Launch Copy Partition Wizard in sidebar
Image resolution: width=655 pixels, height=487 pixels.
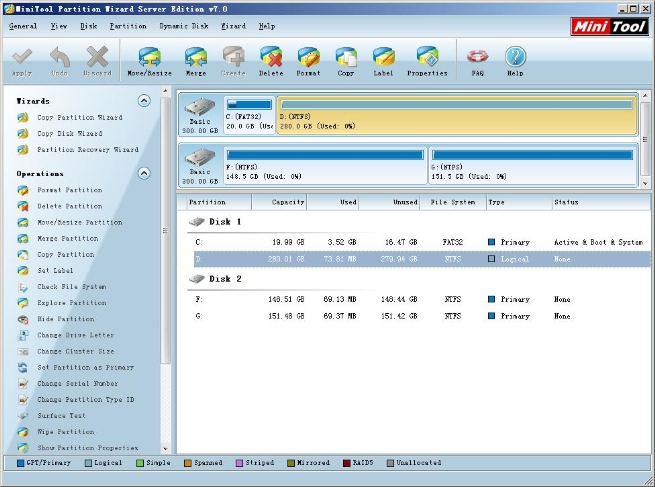point(80,117)
